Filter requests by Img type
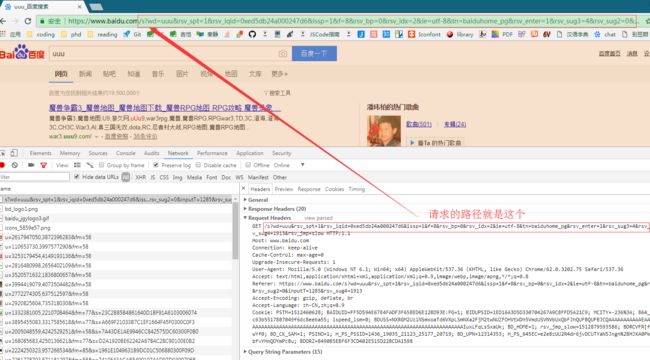The height and width of the screenshot is (360, 650). (177, 177)
